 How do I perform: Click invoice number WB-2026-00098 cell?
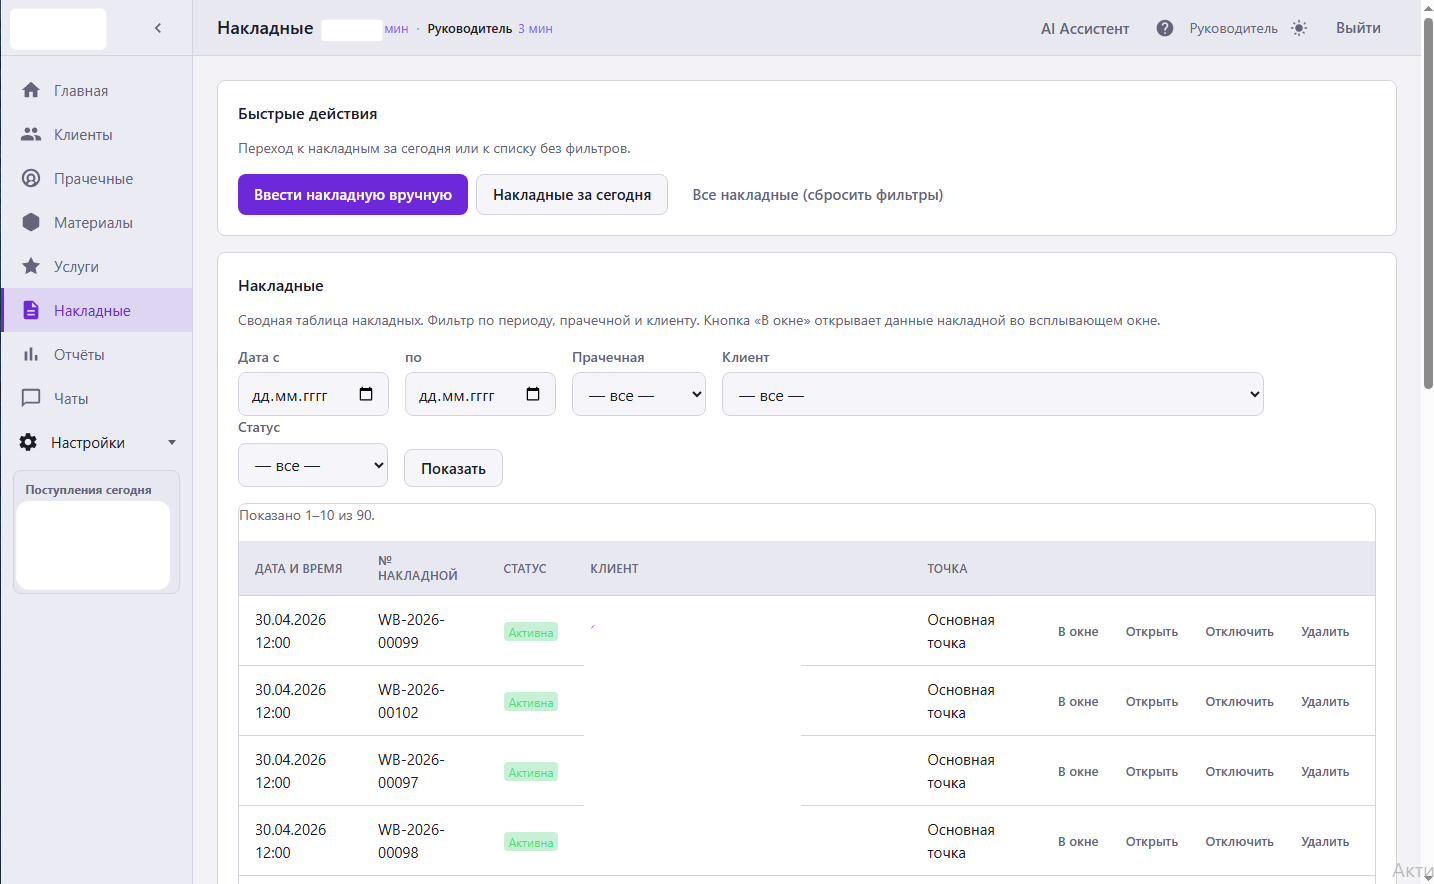click(411, 841)
